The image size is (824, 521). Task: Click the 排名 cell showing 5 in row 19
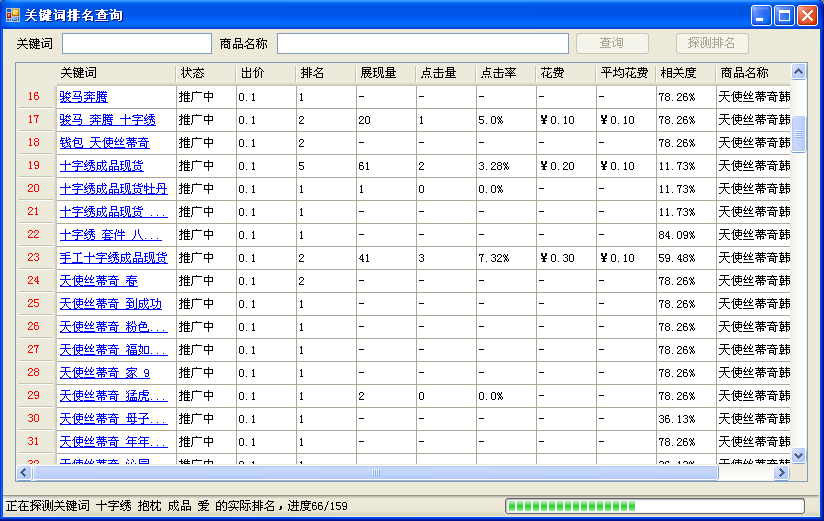point(326,166)
